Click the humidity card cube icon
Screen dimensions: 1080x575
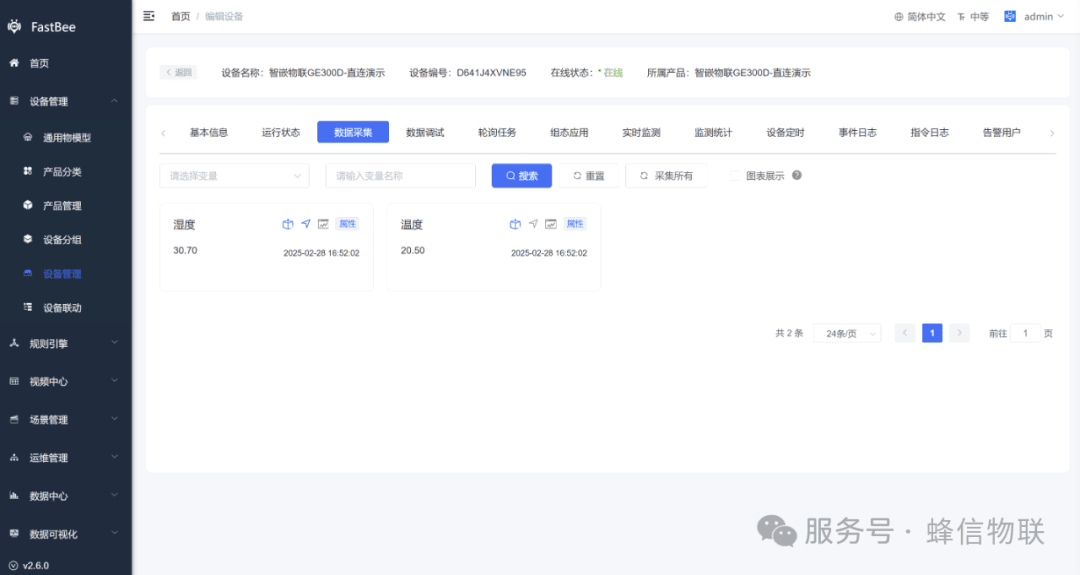tap(288, 224)
